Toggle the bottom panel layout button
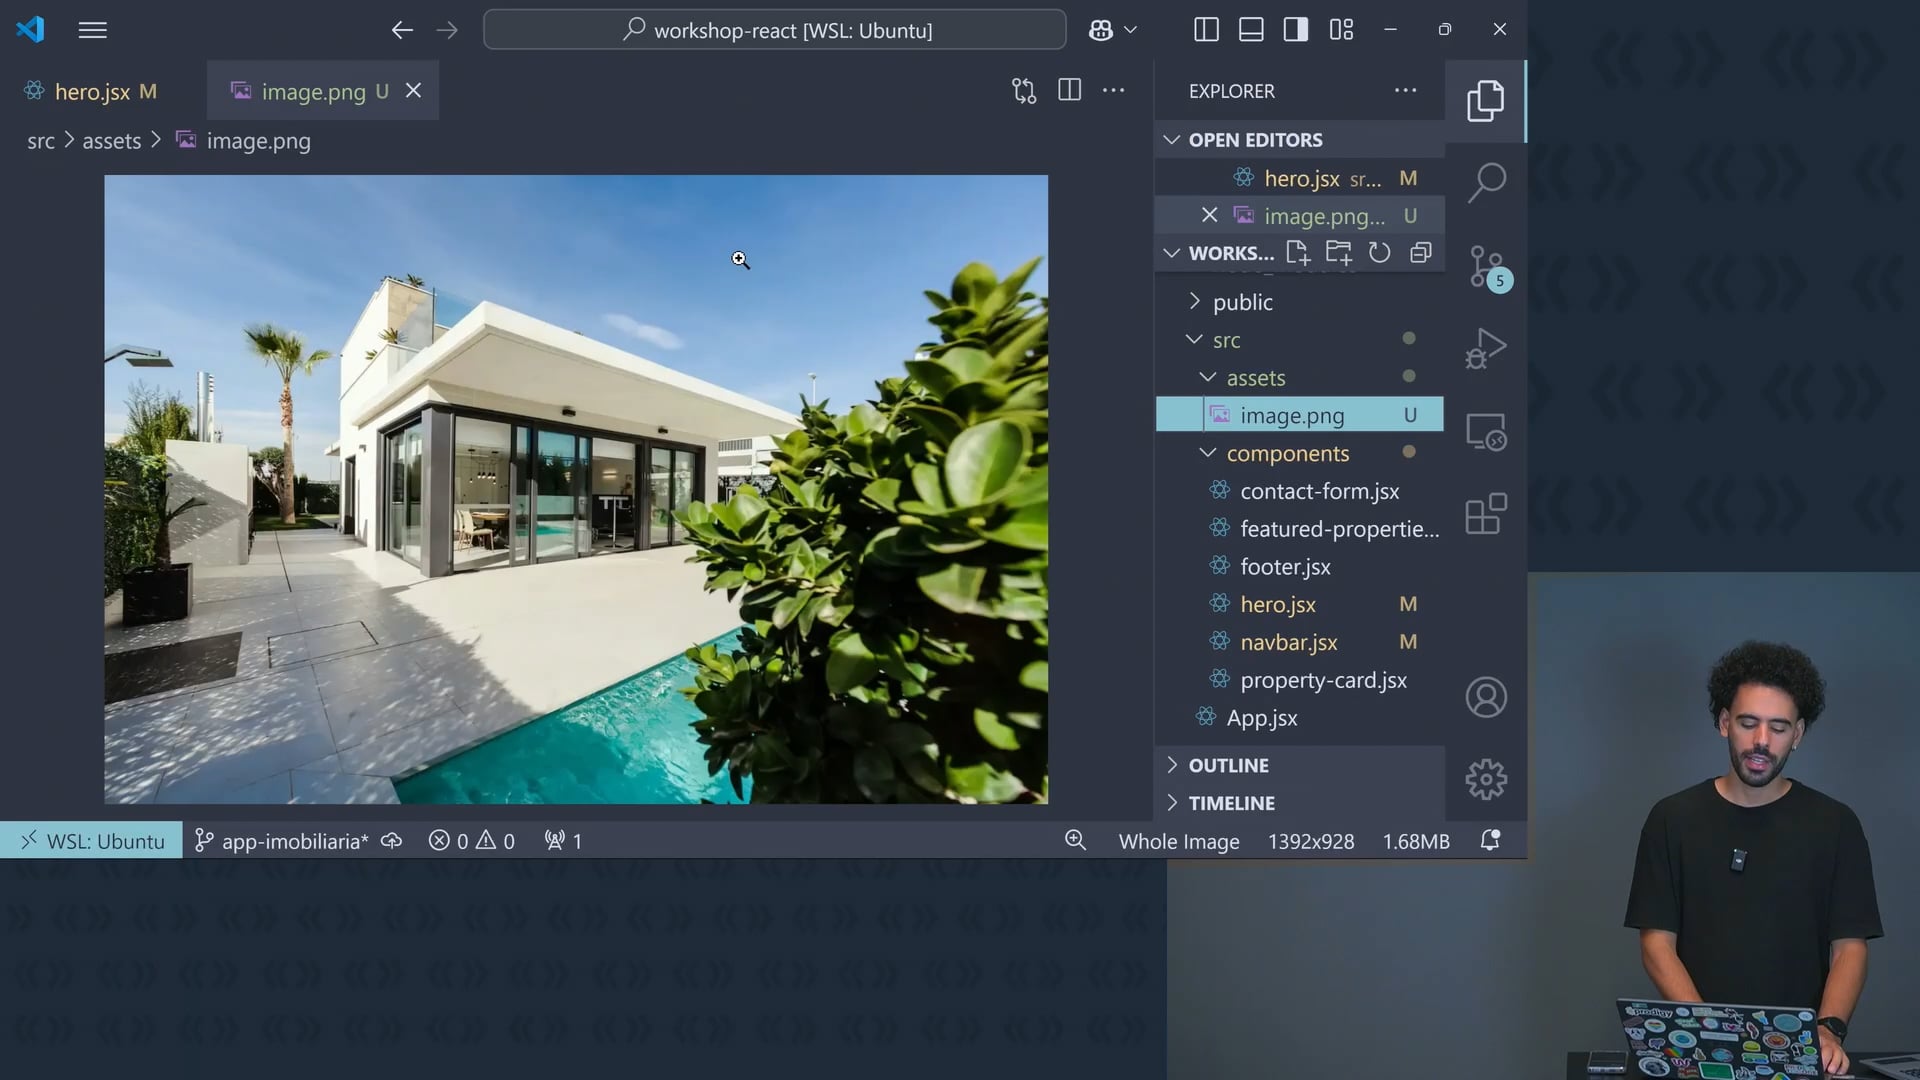The image size is (1920, 1080). [1251, 30]
